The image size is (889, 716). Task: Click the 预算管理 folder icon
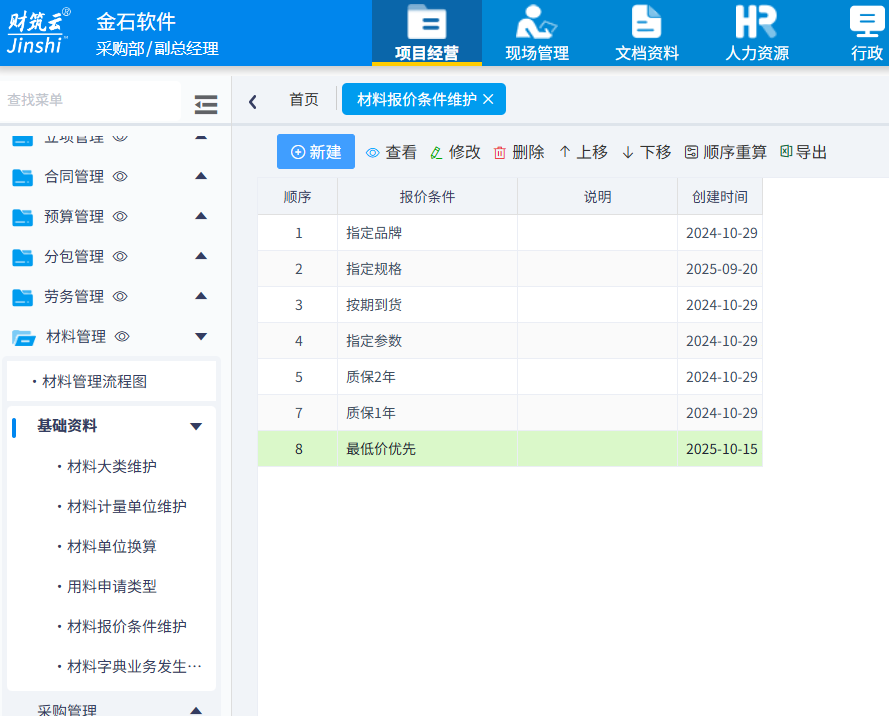tap(23, 217)
